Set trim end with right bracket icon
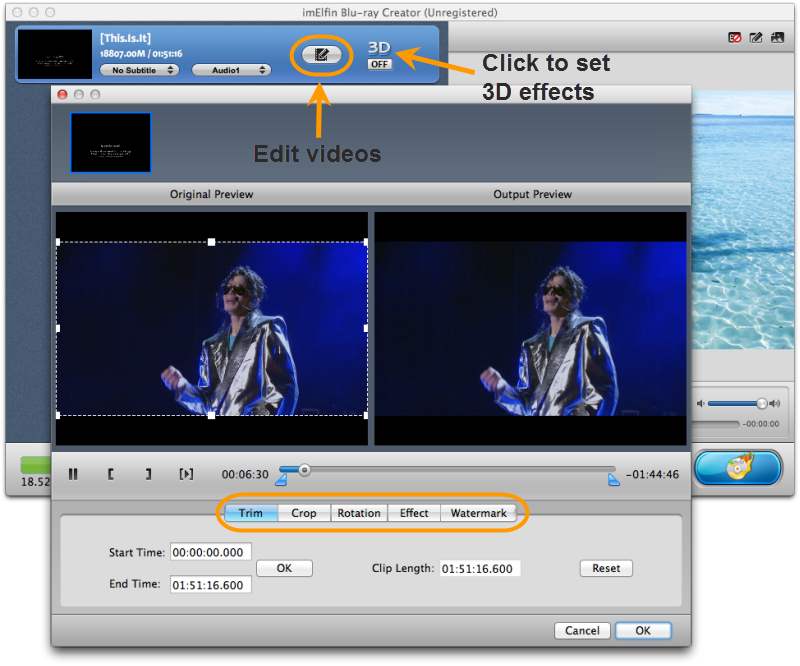 148,474
